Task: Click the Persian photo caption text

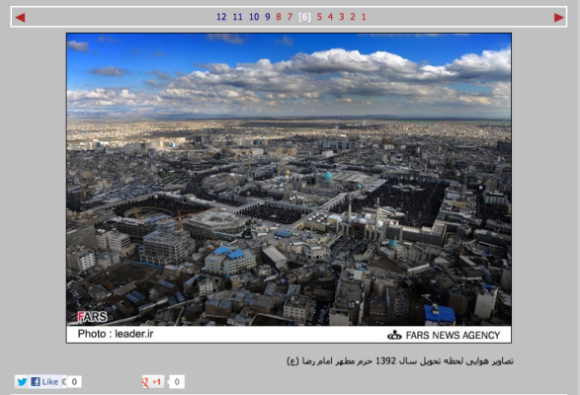Action: (400, 361)
